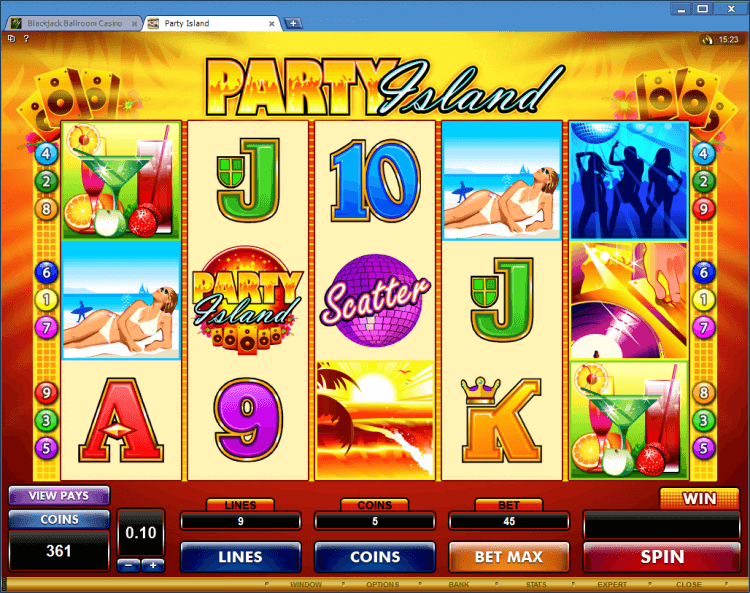
Task: Click the window layout icon top-left
Action: click(x=11, y=39)
